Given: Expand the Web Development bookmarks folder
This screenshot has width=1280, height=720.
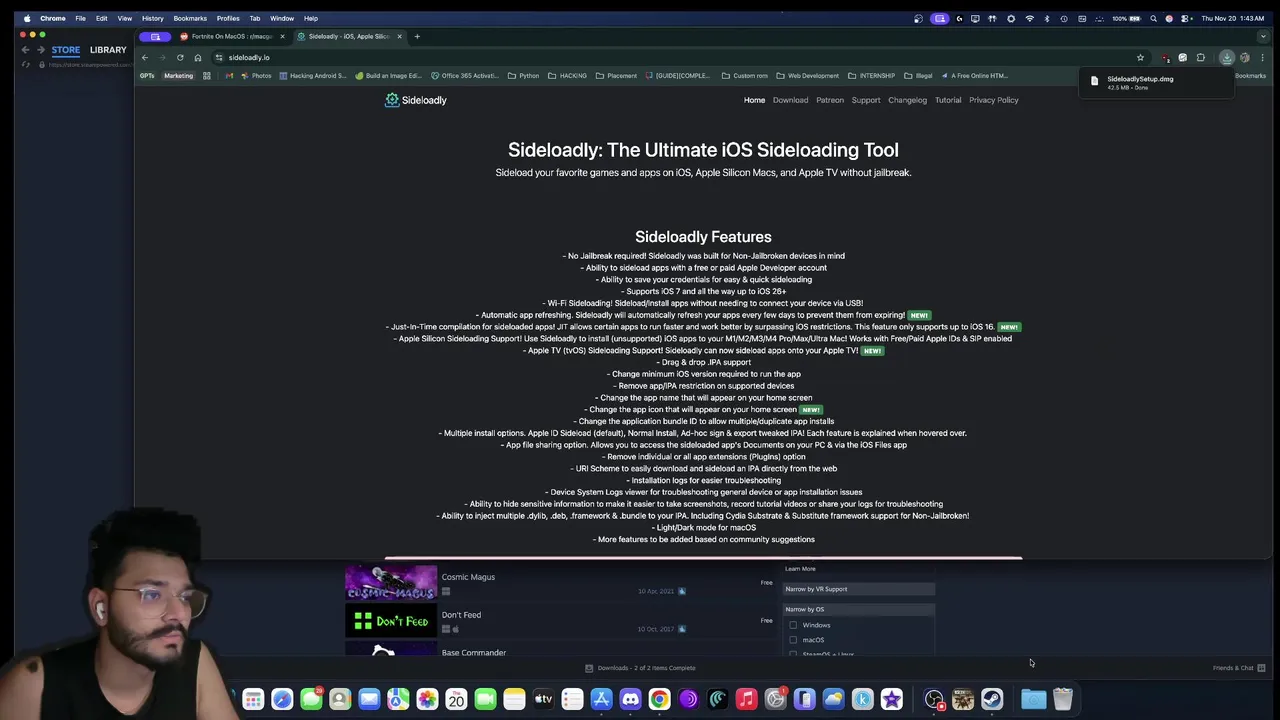Looking at the screenshot, I should point(807,76).
